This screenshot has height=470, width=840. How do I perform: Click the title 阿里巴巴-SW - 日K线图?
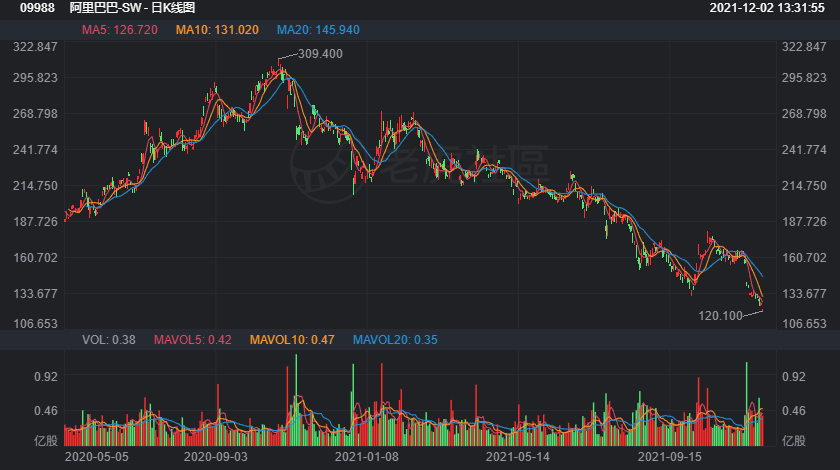132,8
